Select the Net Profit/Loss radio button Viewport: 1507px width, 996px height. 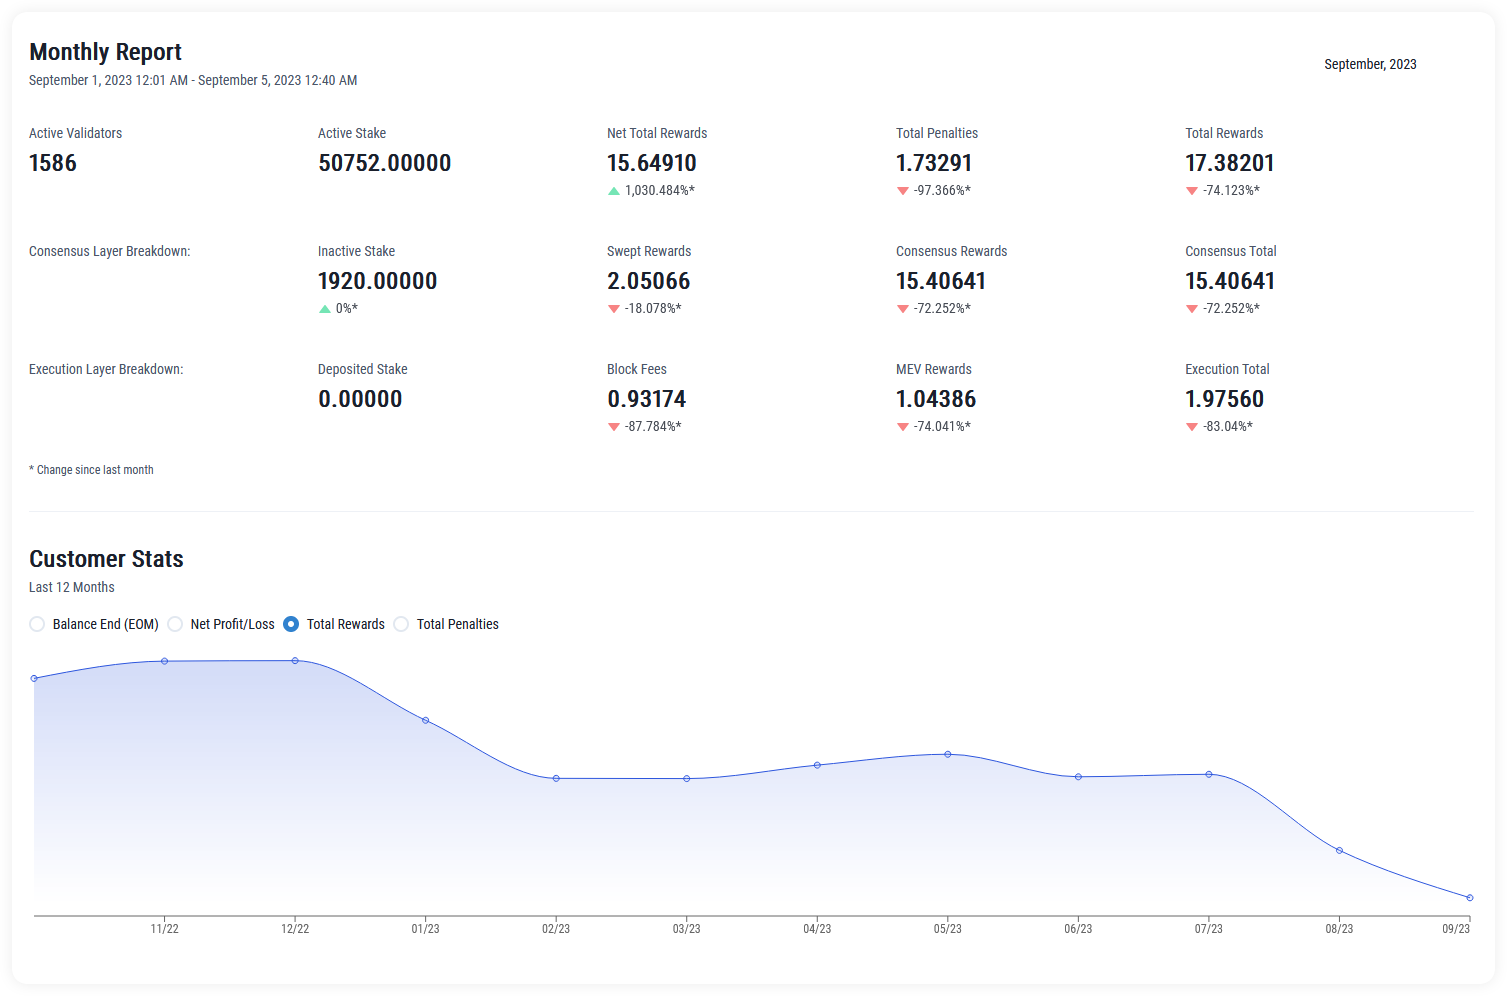tap(175, 624)
